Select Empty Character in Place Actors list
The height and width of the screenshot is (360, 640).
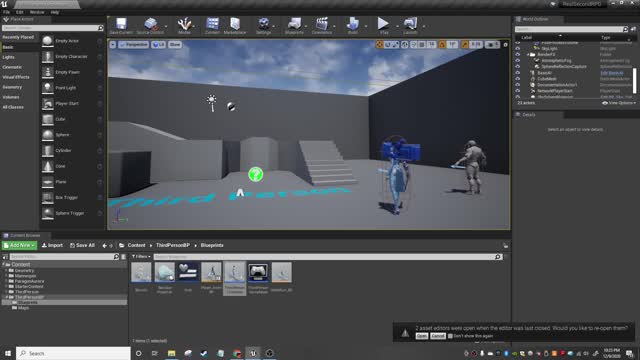[71, 57]
